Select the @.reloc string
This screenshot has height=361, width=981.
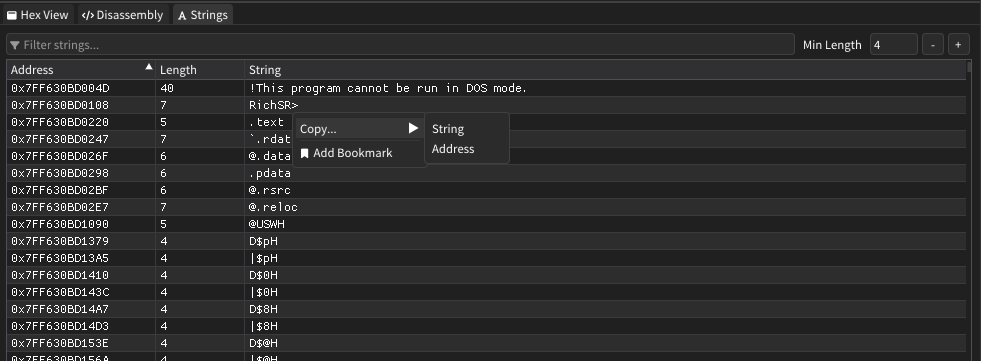(273, 207)
